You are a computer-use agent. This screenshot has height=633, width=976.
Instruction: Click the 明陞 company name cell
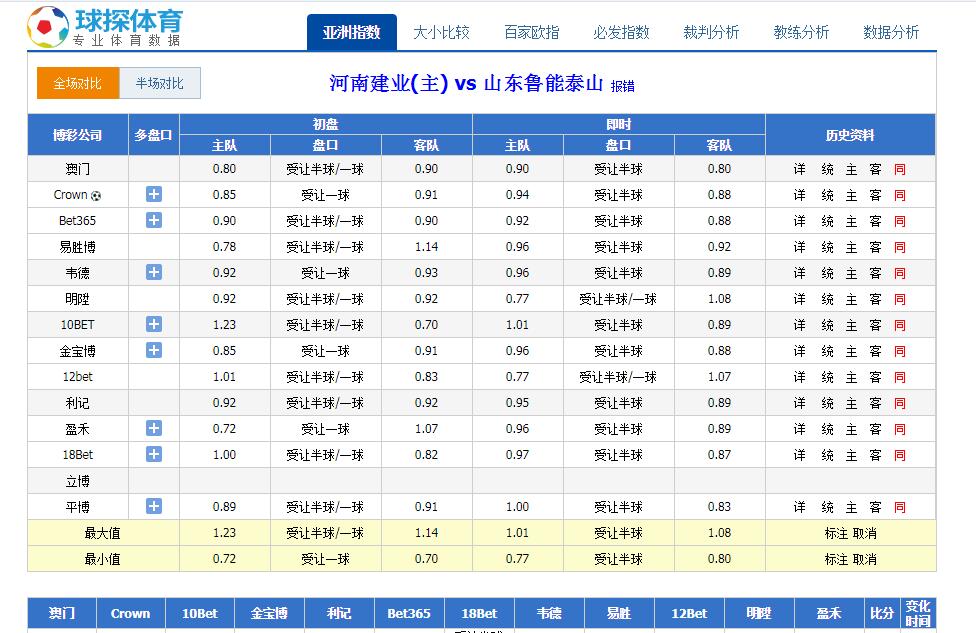point(78,299)
